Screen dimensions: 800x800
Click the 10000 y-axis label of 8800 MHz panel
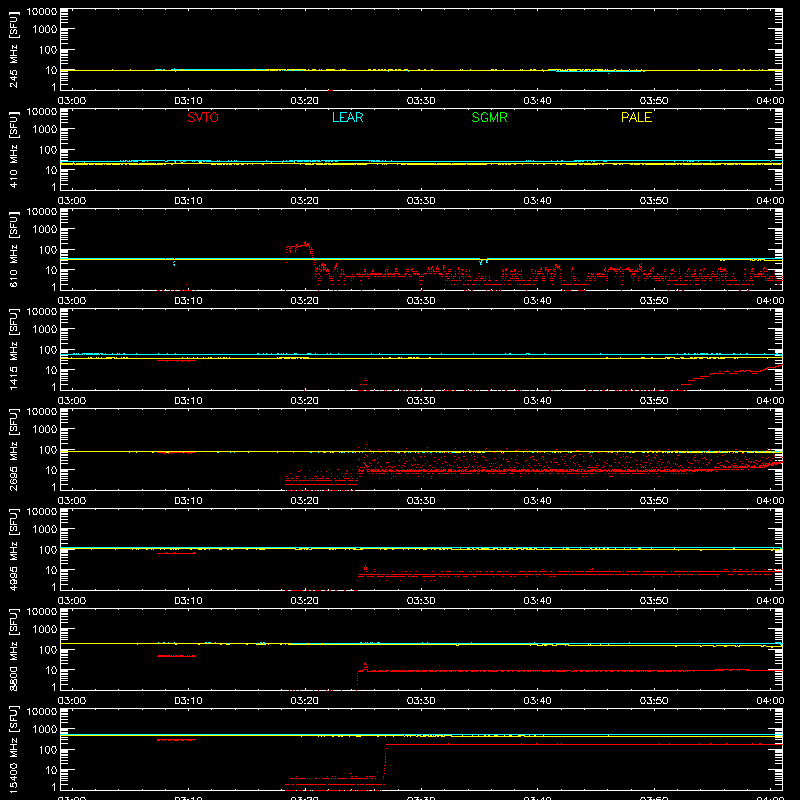click(x=42, y=612)
